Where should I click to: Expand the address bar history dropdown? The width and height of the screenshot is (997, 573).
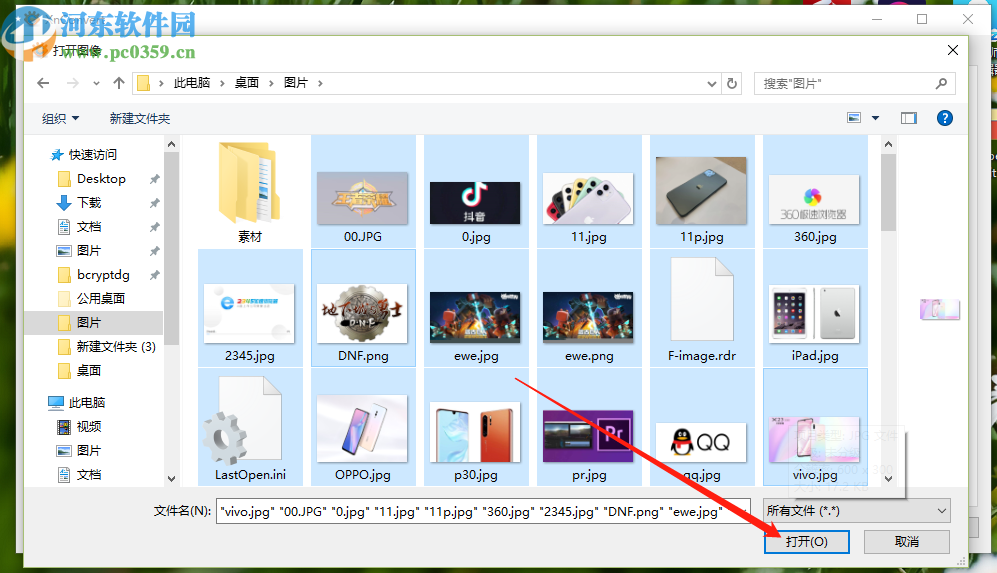click(712, 83)
